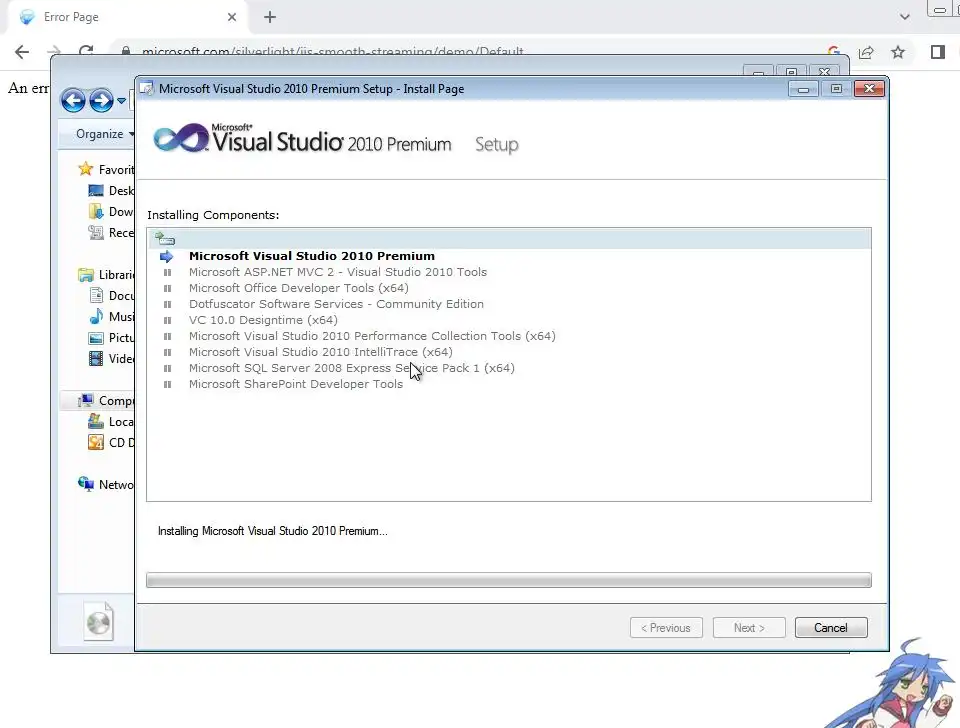Click the Chrome address bar URL
The image size is (960, 728).
coord(332,51)
